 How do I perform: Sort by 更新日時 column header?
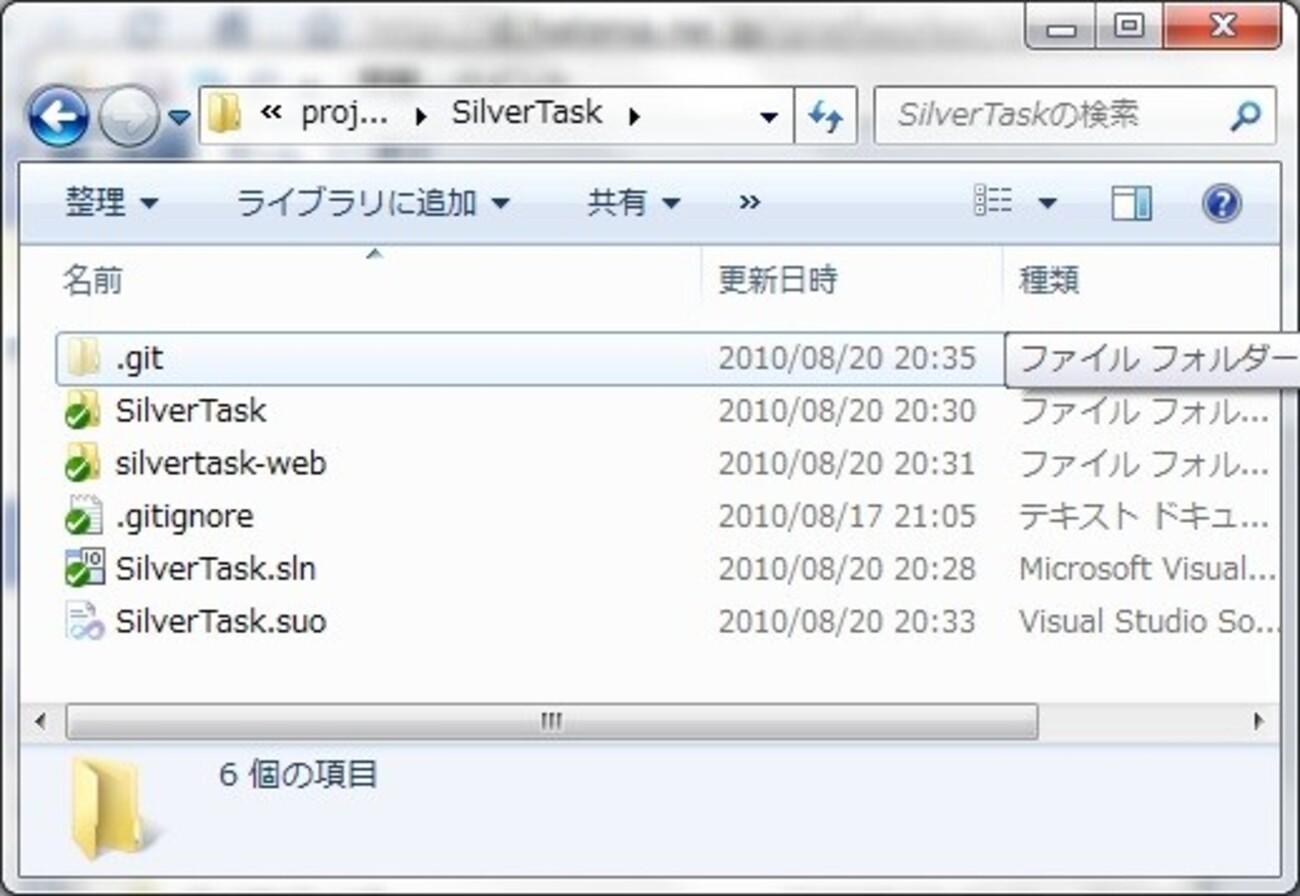click(x=852, y=280)
